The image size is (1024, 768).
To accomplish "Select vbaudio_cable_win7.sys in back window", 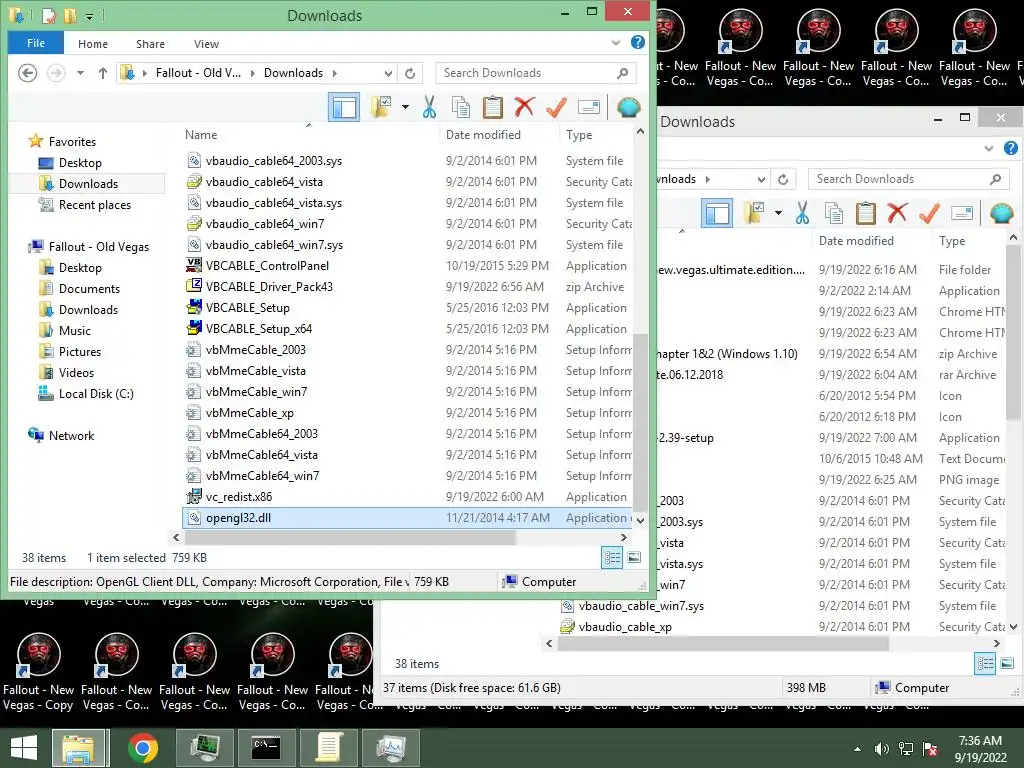I will click(632, 605).
